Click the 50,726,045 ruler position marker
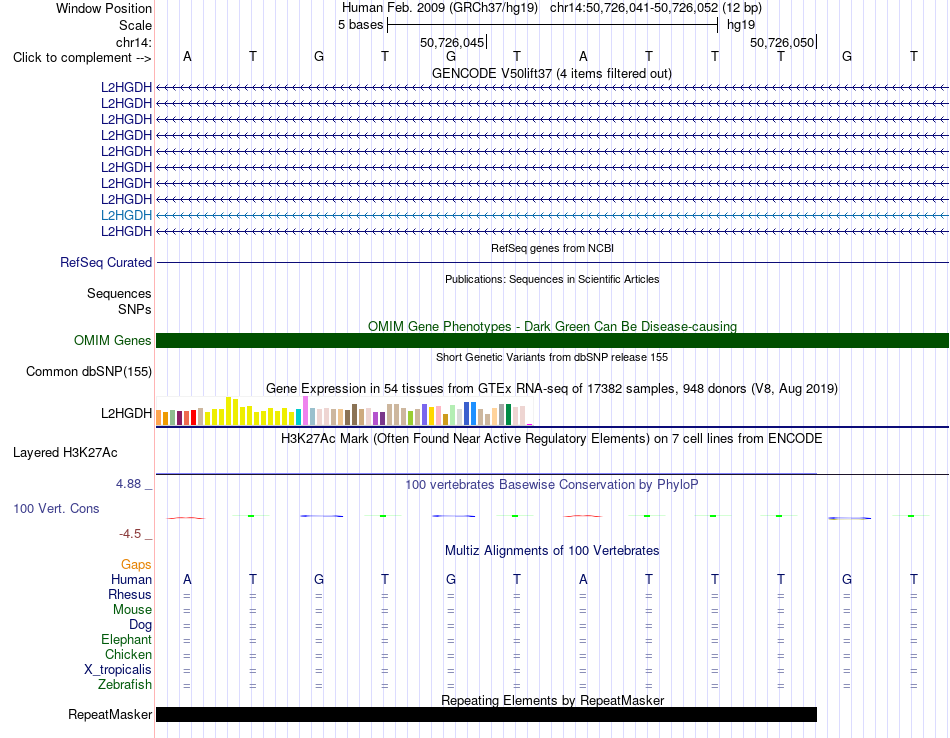This screenshot has width=950, height=738. point(452,42)
